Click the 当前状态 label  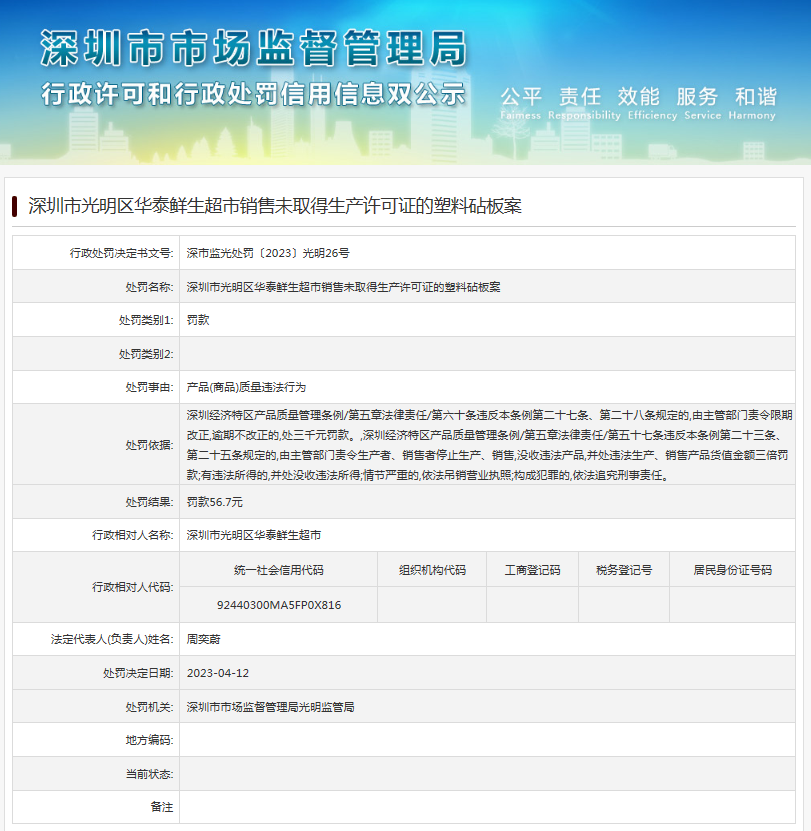[x=149, y=774]
